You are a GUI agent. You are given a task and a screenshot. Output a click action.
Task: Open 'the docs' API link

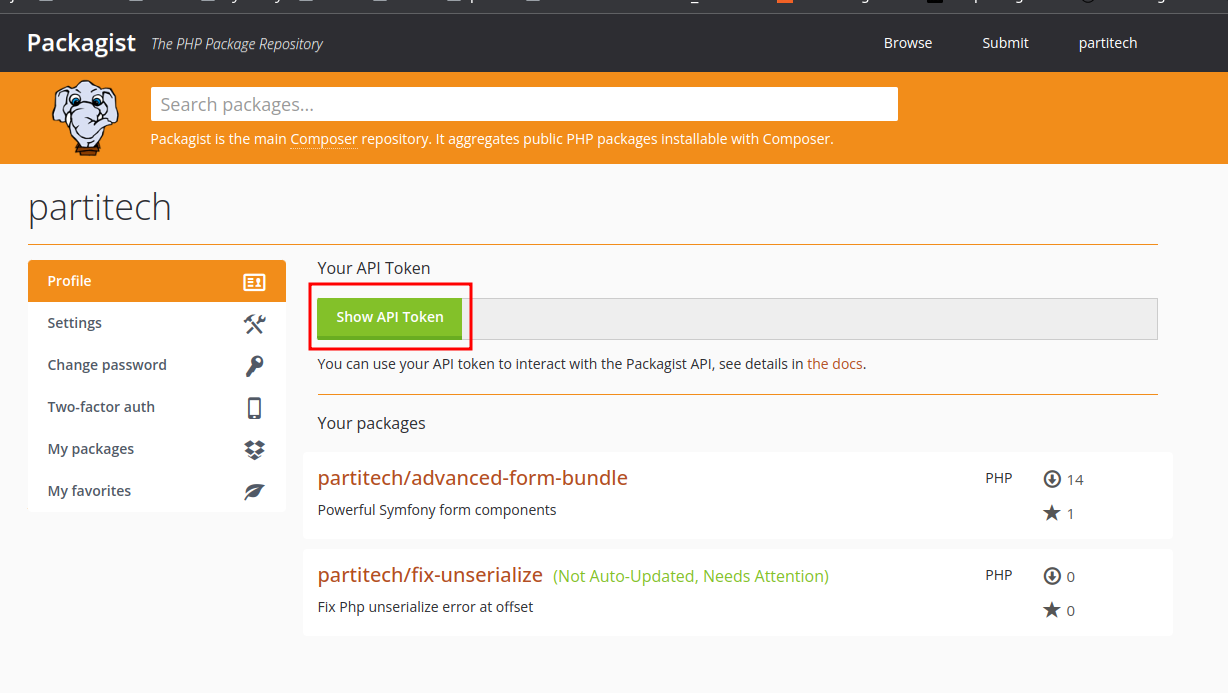(835, 364)
